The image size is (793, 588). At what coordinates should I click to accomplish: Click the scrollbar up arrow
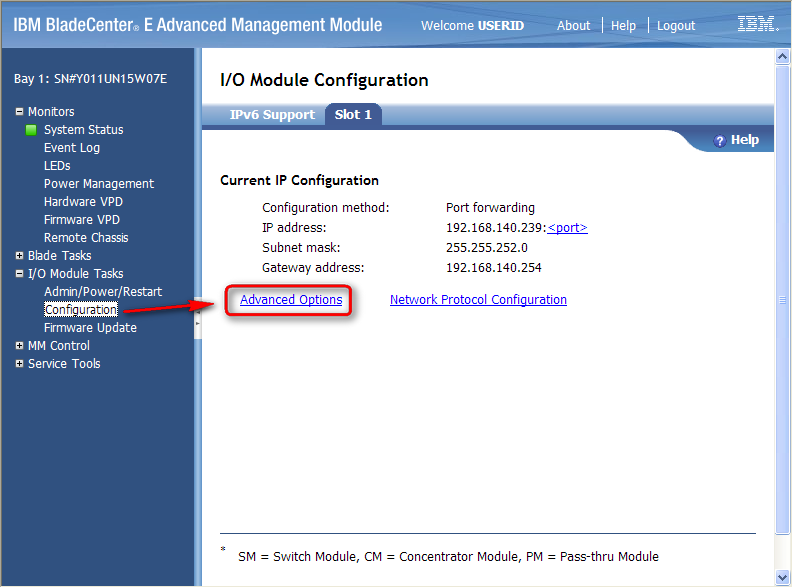[x=782, y=57]
